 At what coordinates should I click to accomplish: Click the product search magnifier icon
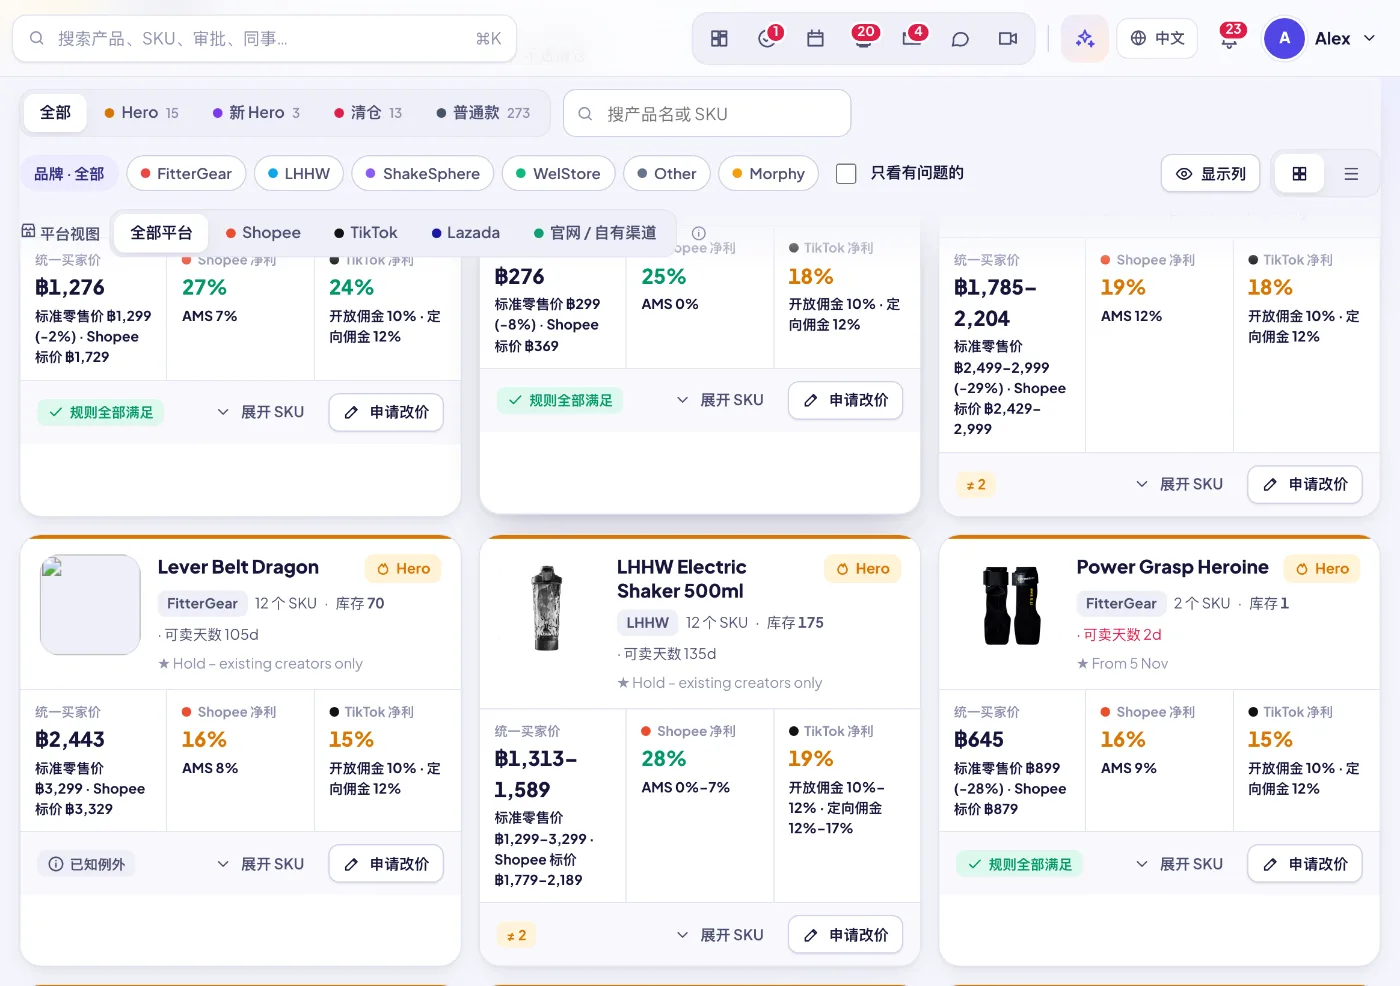[x=586, y=114]
